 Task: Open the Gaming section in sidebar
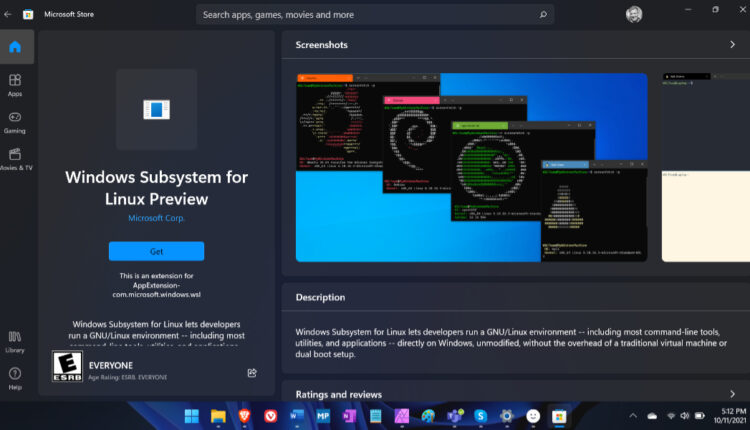pyautogui.click(x=15, y=121)
